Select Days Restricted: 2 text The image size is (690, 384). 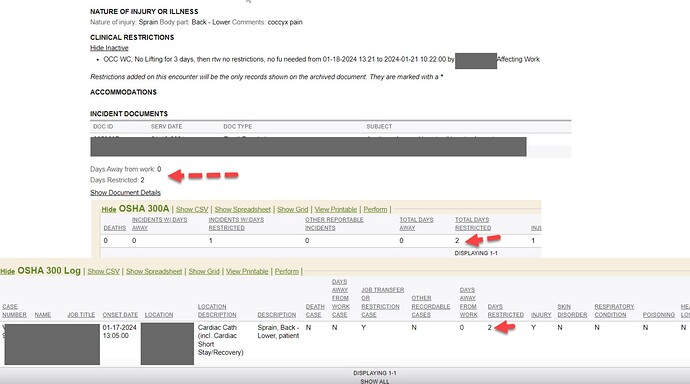click(117, 180)
